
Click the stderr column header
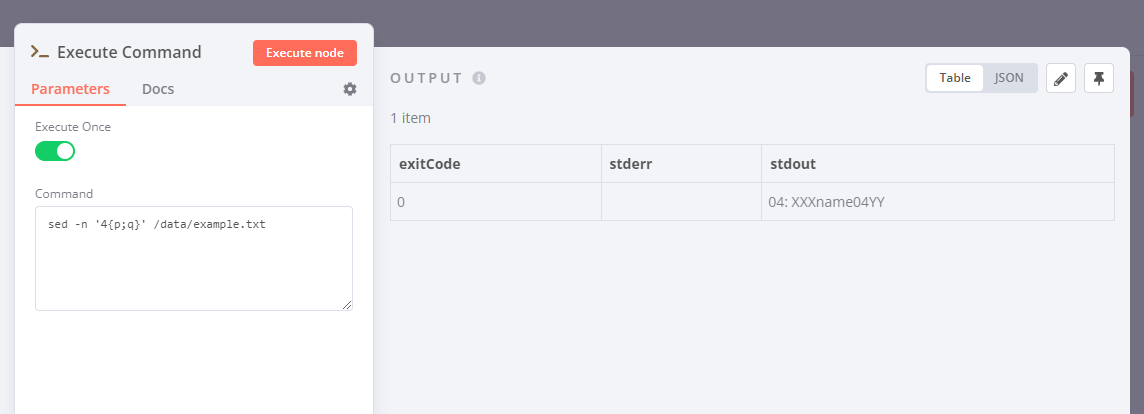pos(631,164)
